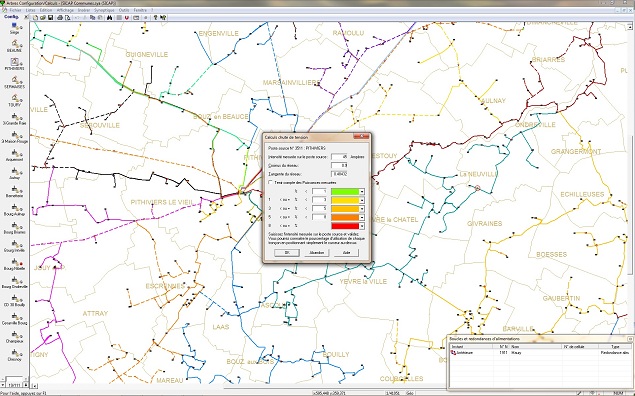
Task: Click the Abandon button in dialog
Action: click(x=316, y=253)
